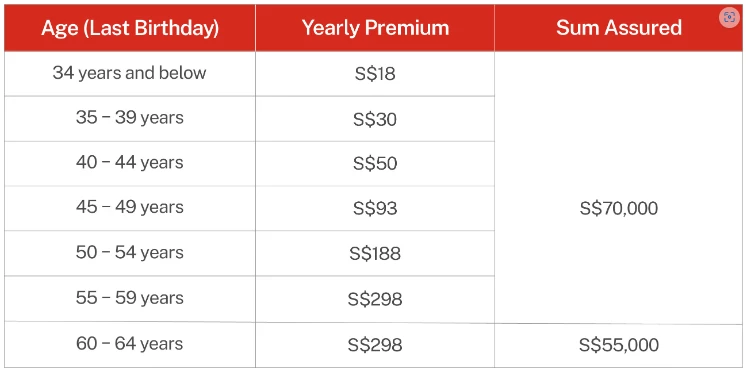The width and height of the screenshot is (746, 372).
Task: Select the S$50 premium cell
Action: [375, 164]
